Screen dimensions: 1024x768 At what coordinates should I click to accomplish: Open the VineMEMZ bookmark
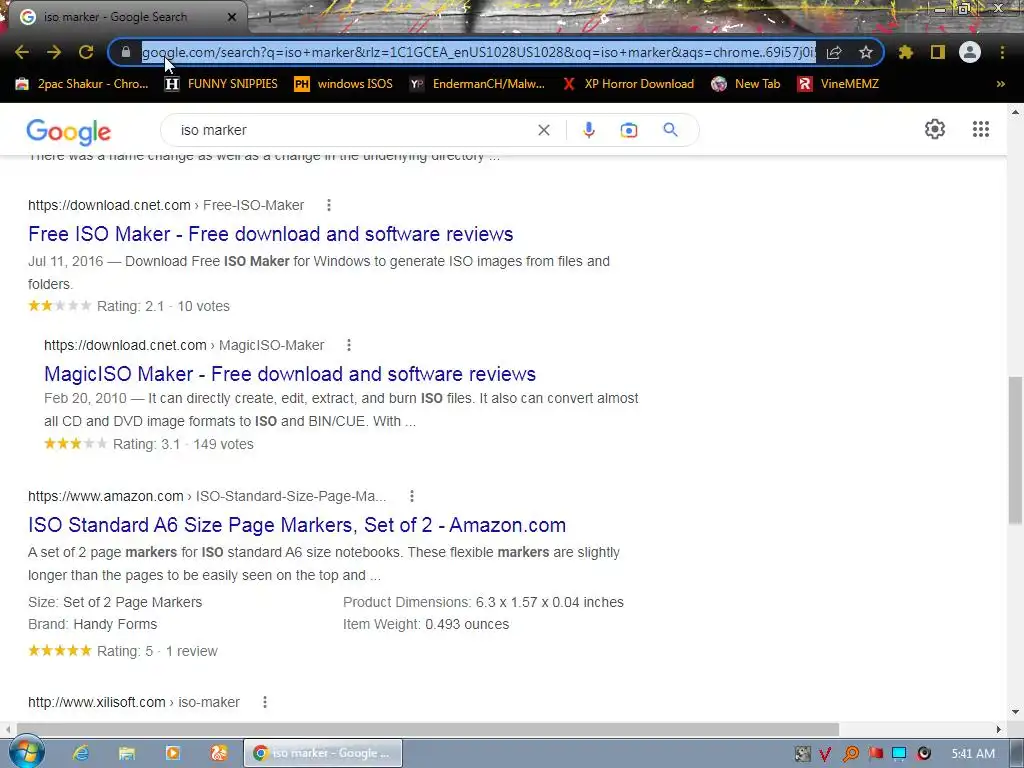pyautogui.click(x=838, y=84)
